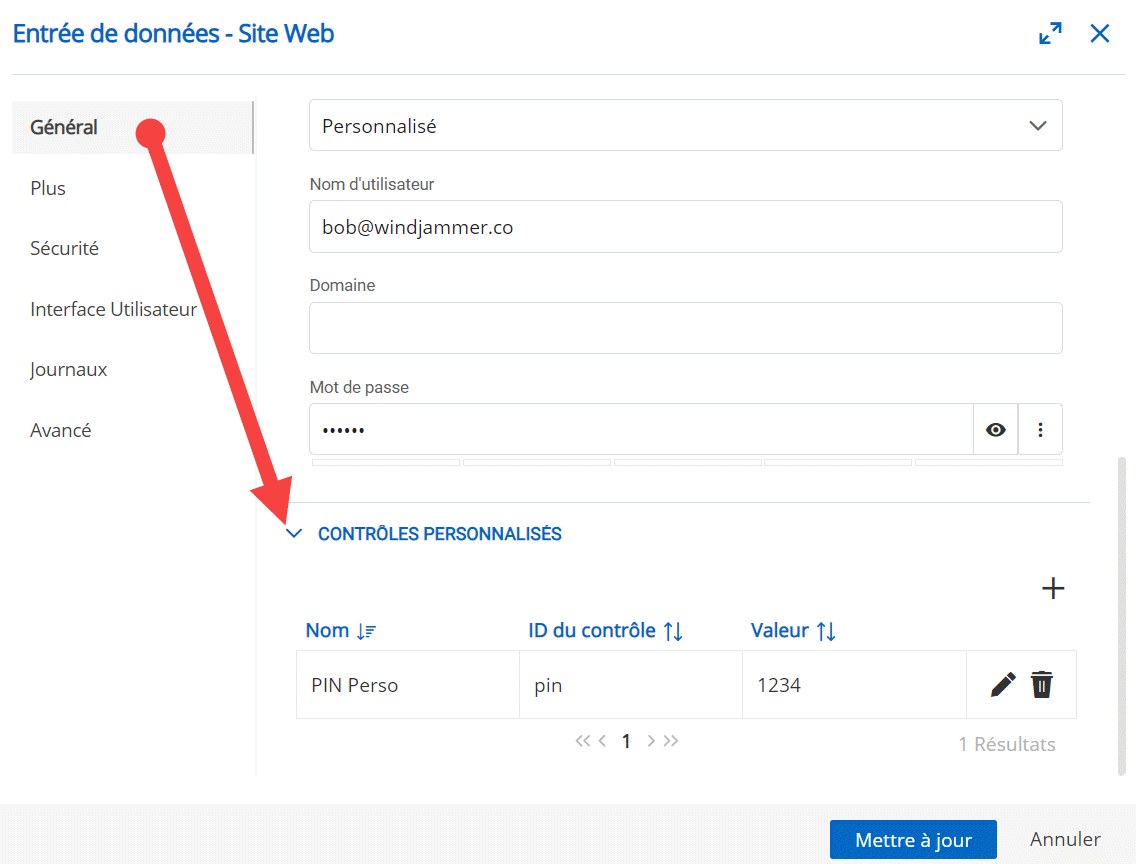Collapse Contrôles Personnalisés section
Viewport: 1136px width, 864px height.
(x=294, y=534)
